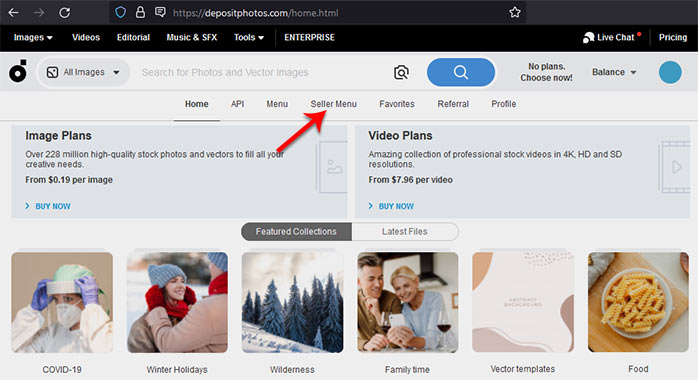Select the Menu tab

pos(277,104)
